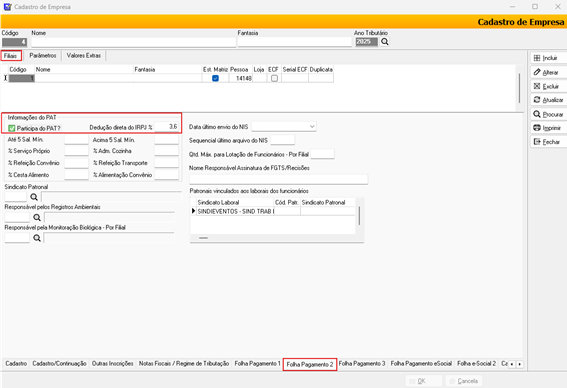Open the Cadastro/Continuação tab

59,363
